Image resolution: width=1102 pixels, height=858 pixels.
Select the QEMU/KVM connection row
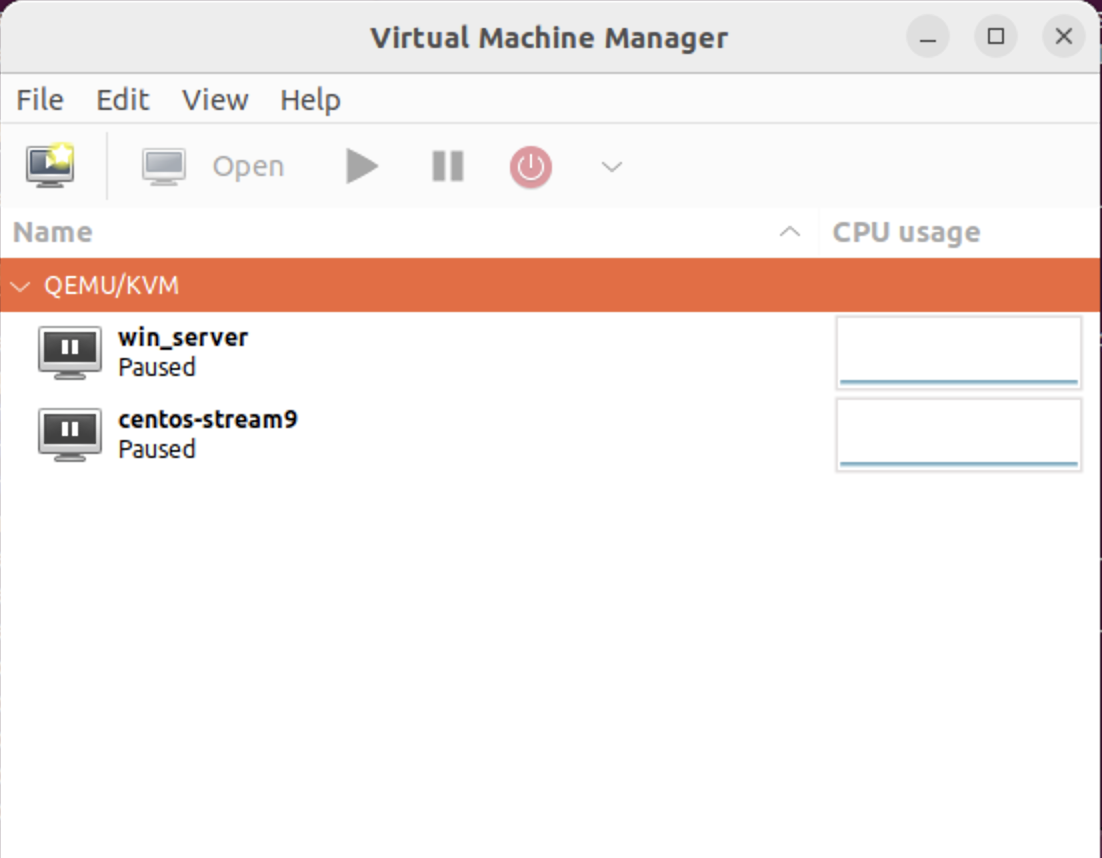coord(550,285)
